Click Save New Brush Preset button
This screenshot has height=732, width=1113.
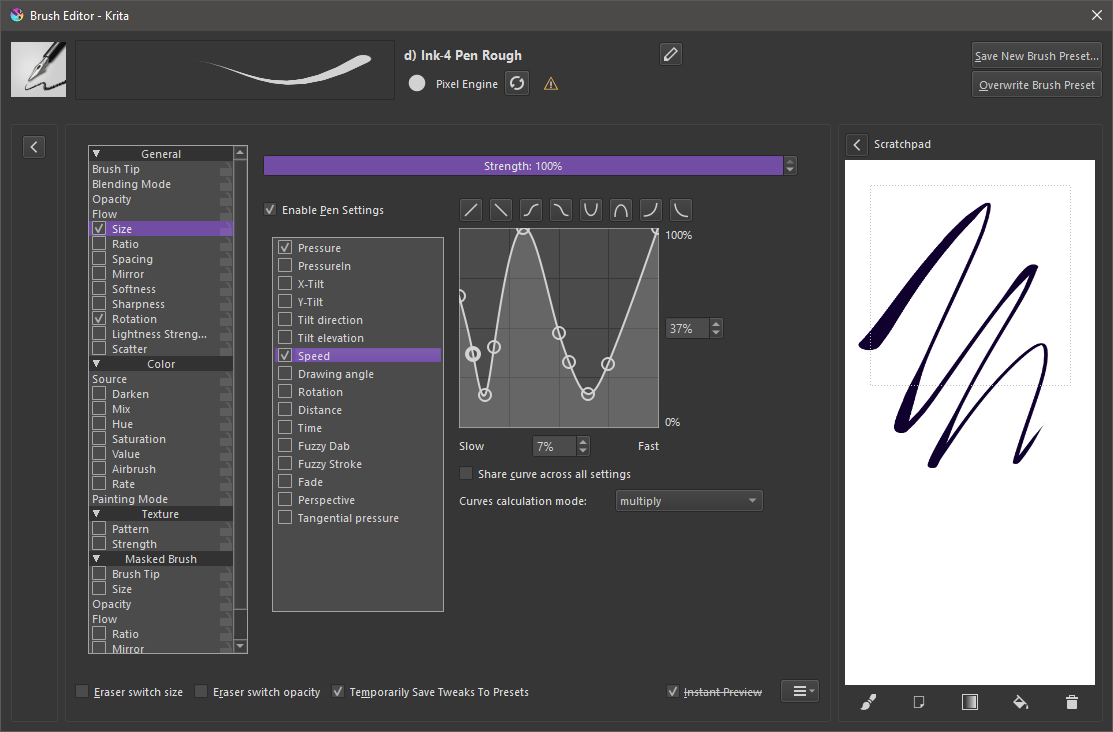coord(1036,56)
